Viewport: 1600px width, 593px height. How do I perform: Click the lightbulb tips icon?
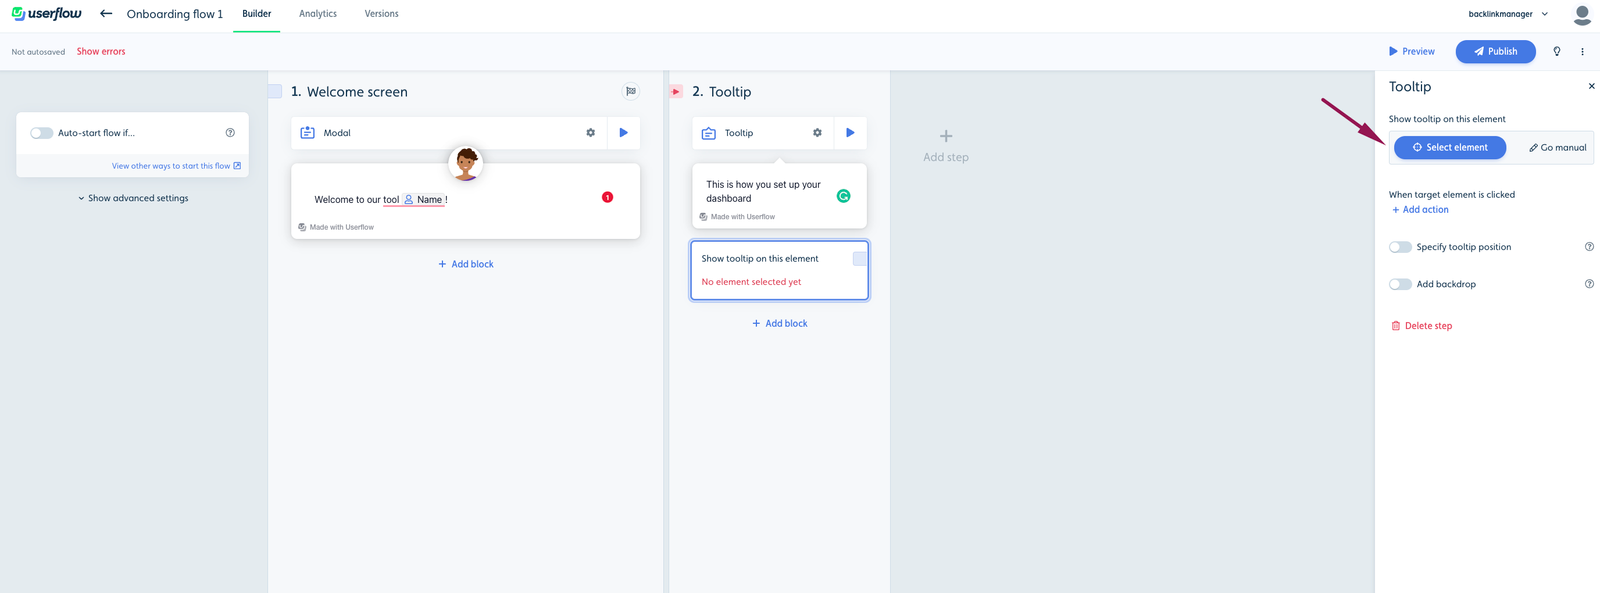(x=1557, y=51)
